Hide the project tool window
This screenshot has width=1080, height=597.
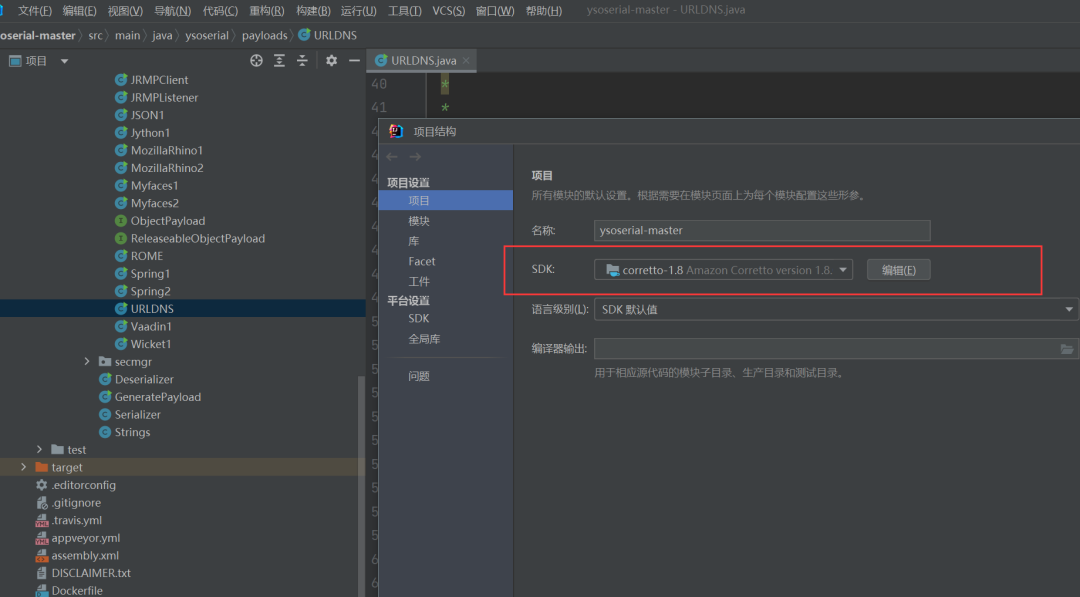(354, 61)
